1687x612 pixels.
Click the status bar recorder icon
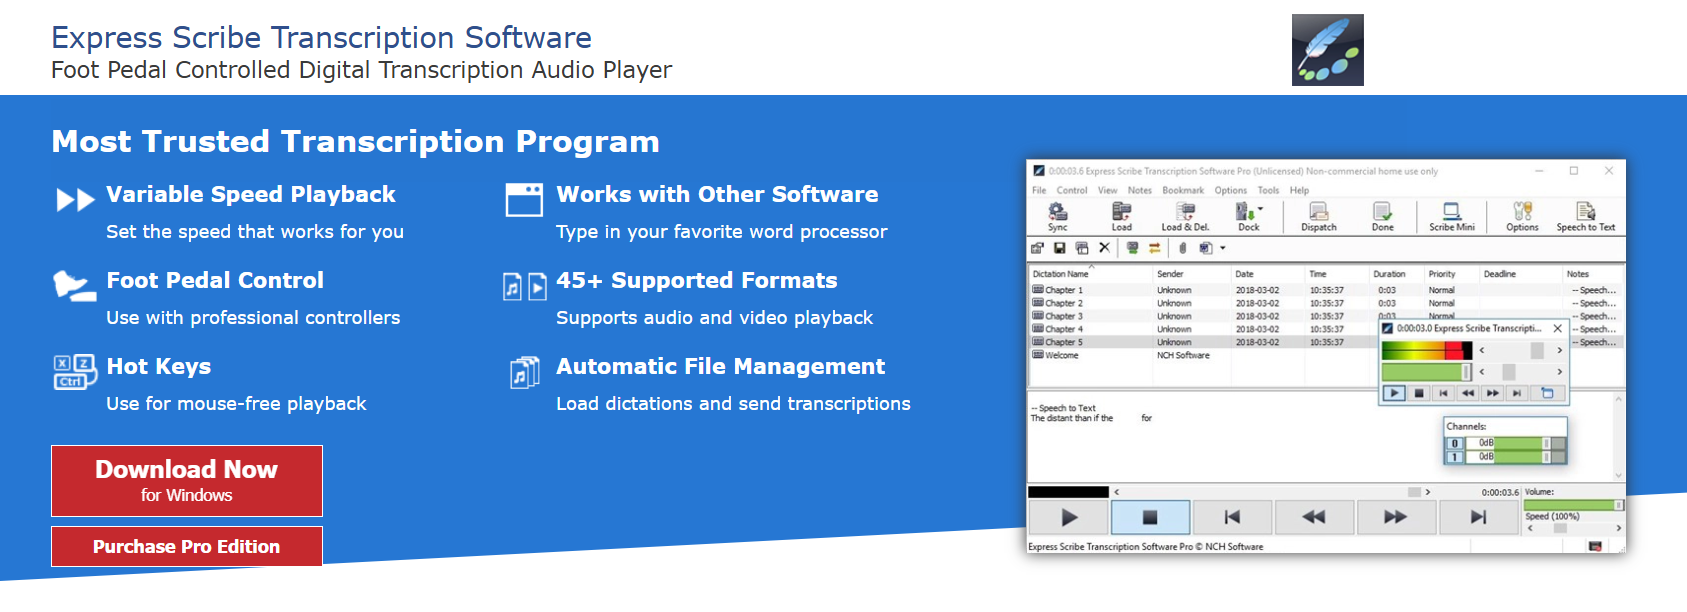pos(1595,546)
